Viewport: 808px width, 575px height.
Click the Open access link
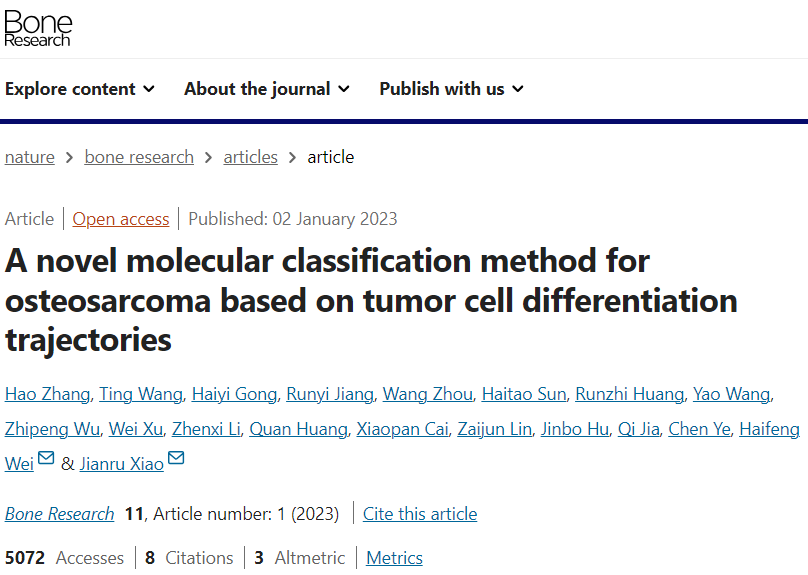tap(121, 219)
